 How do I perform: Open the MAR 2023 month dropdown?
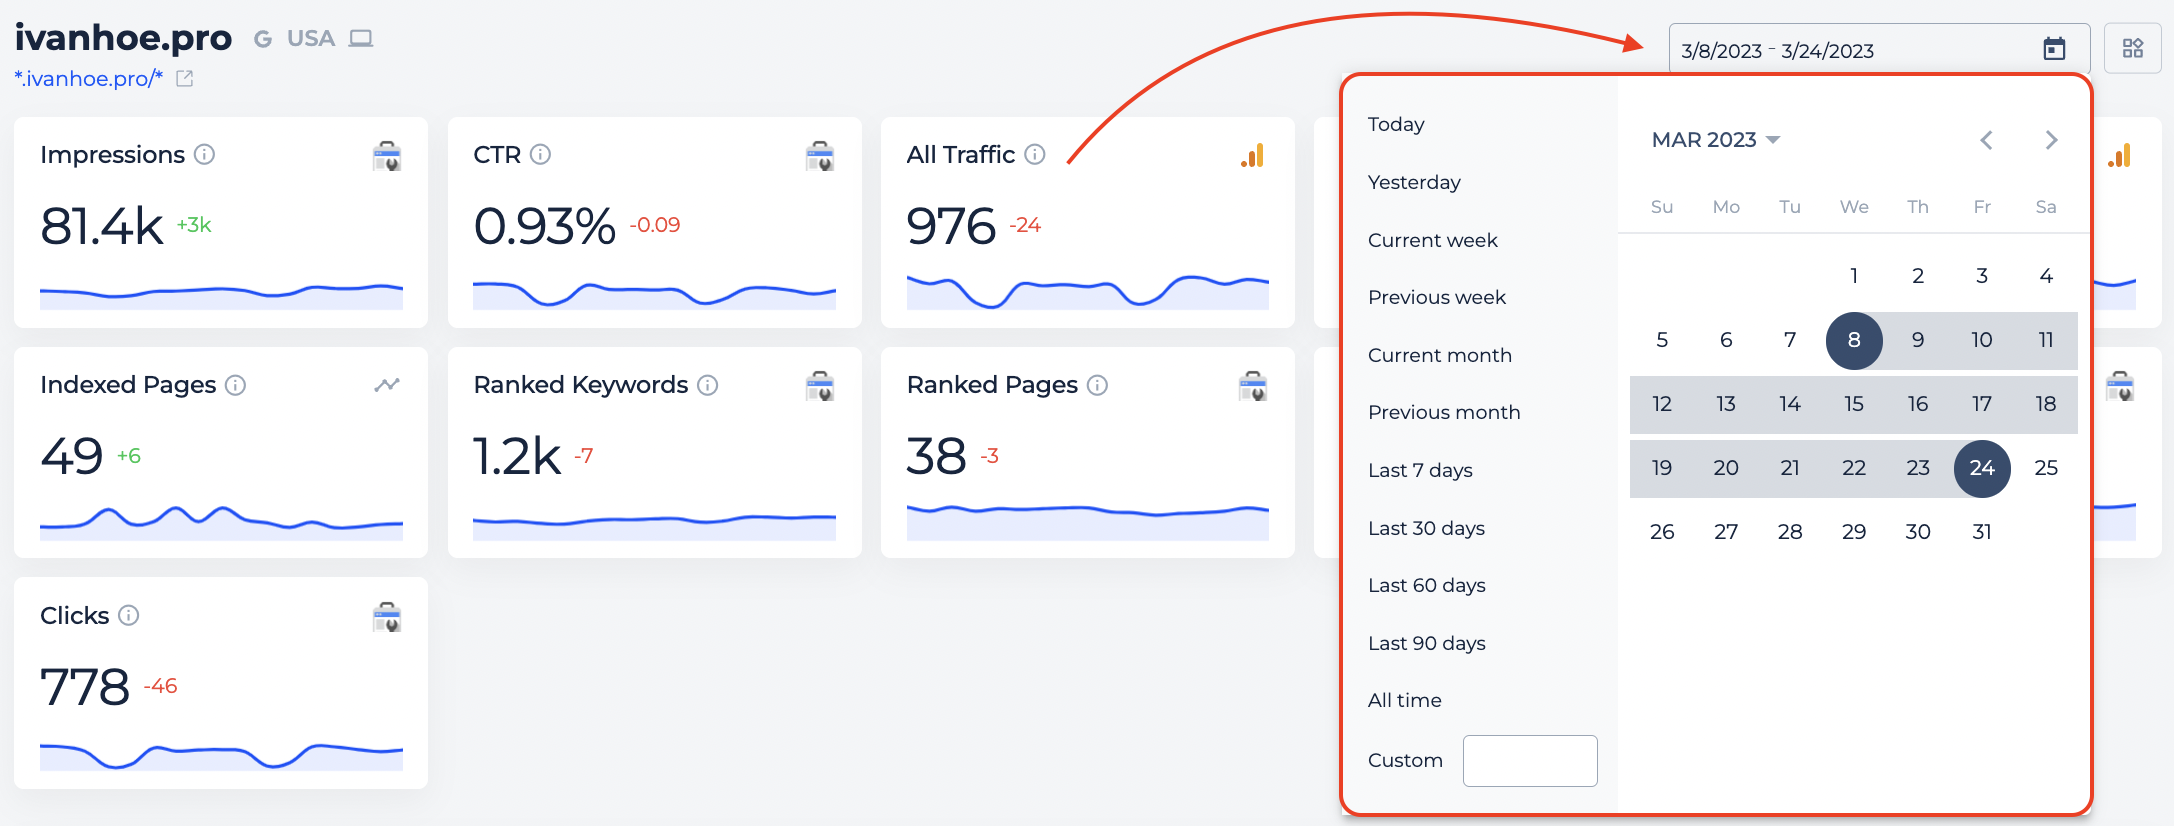pos(1716,140)
